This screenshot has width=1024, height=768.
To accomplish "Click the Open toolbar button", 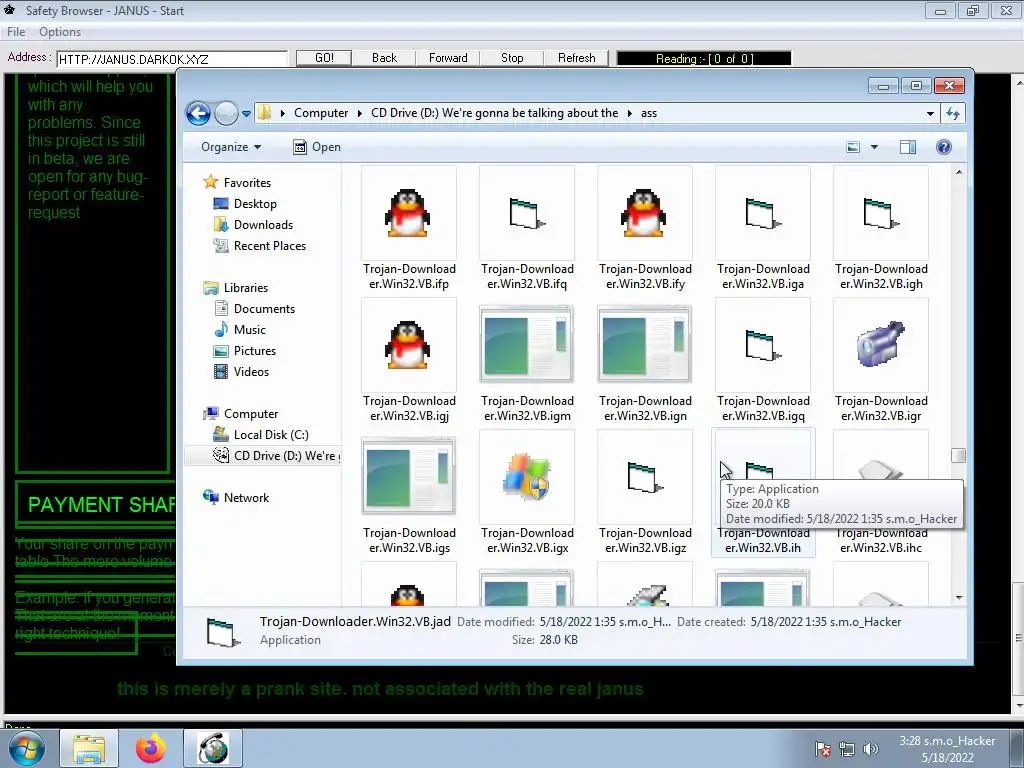I will click(x=316, y=147).
